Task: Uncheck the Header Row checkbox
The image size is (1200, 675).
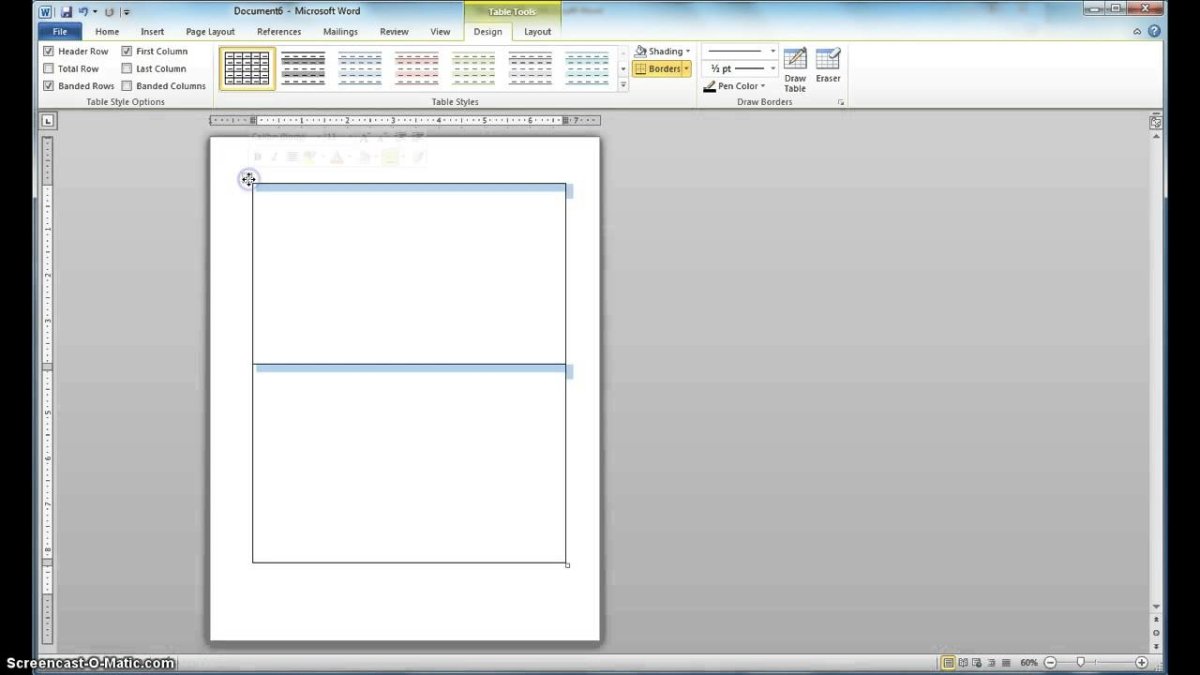Action: pyautogui.click(x=49, y=51)
